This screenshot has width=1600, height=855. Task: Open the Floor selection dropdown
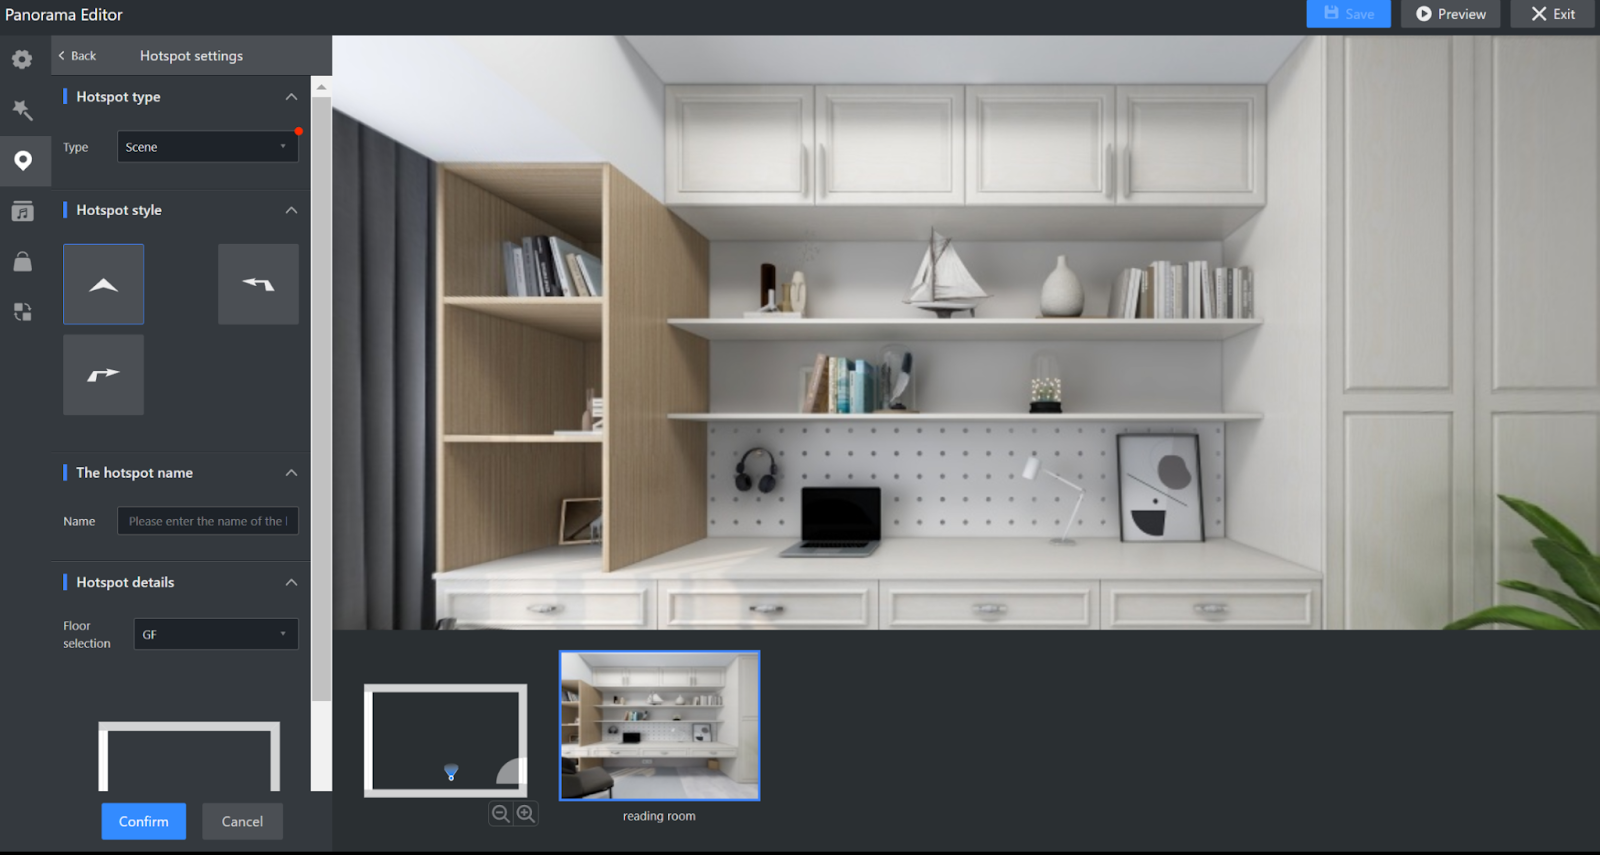(x=216, y=634)
